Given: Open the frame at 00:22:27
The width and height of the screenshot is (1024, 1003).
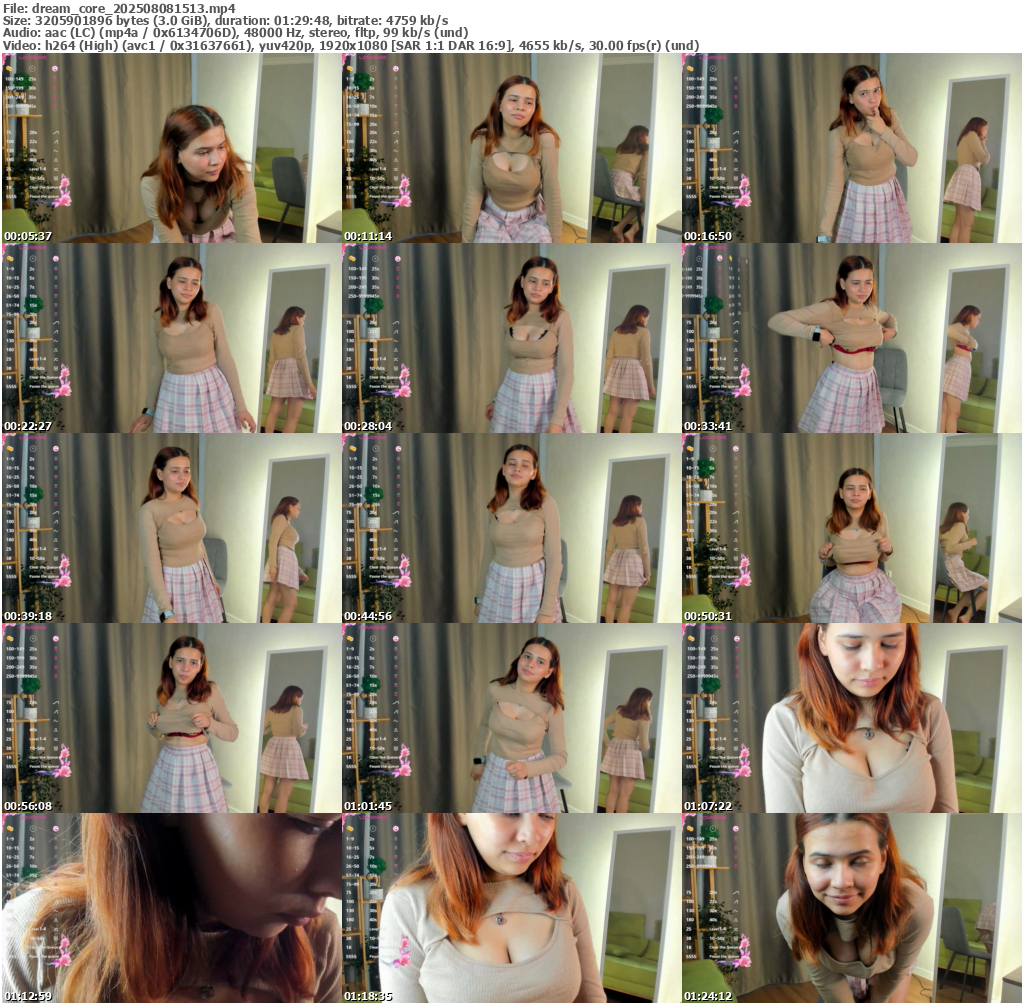Looking at the screenshot, I should [171, 338].
